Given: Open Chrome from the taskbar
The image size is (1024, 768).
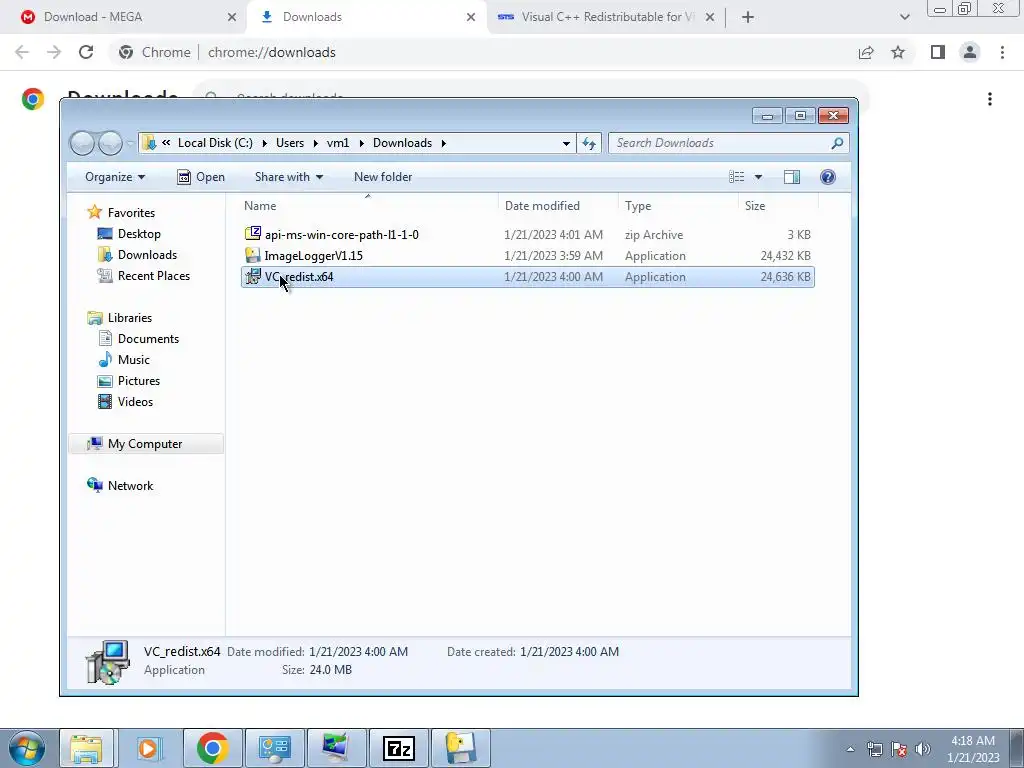Looking at the screenshot, I should [212, 748].
